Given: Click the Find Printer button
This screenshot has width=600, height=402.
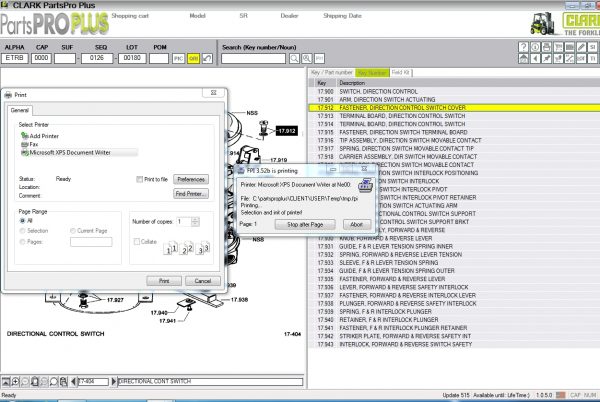Looking at the screenshot, I should tap(191, 194).
